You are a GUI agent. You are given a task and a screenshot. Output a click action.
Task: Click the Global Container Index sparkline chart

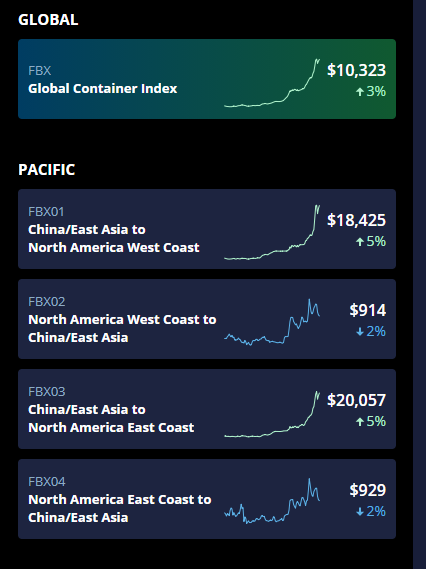[272, 83]
